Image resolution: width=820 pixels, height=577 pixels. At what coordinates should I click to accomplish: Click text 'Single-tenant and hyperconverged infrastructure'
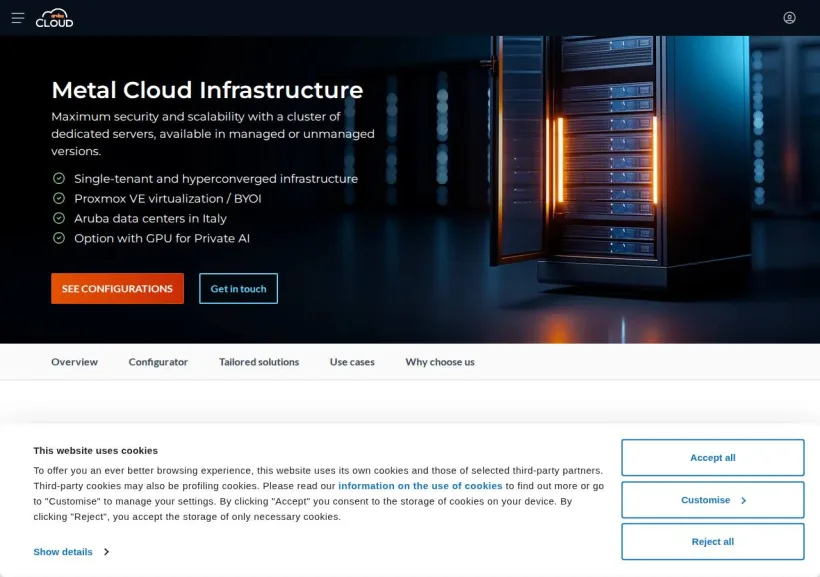[x=216, y=179]
